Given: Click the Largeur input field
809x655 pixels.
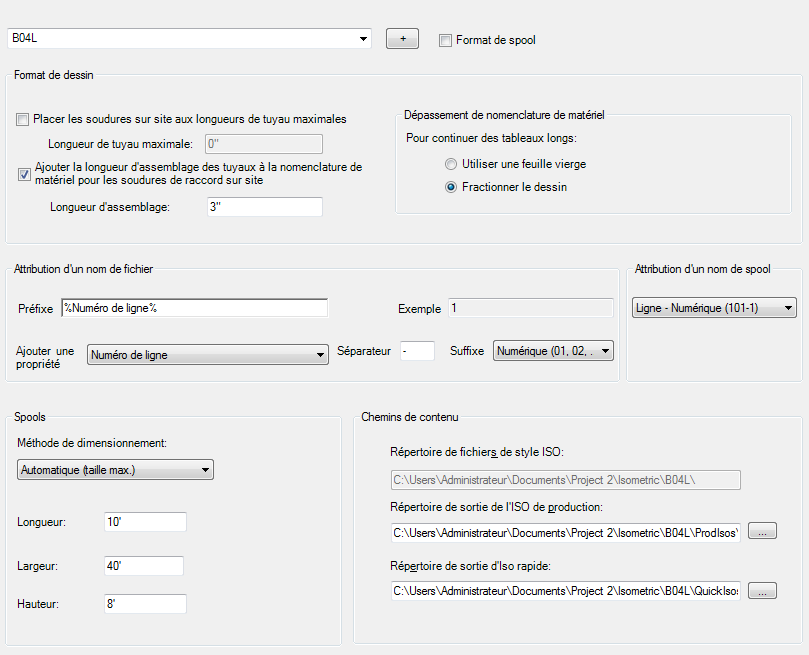Looking at the screenshot, I should click(x=143, y=566).
